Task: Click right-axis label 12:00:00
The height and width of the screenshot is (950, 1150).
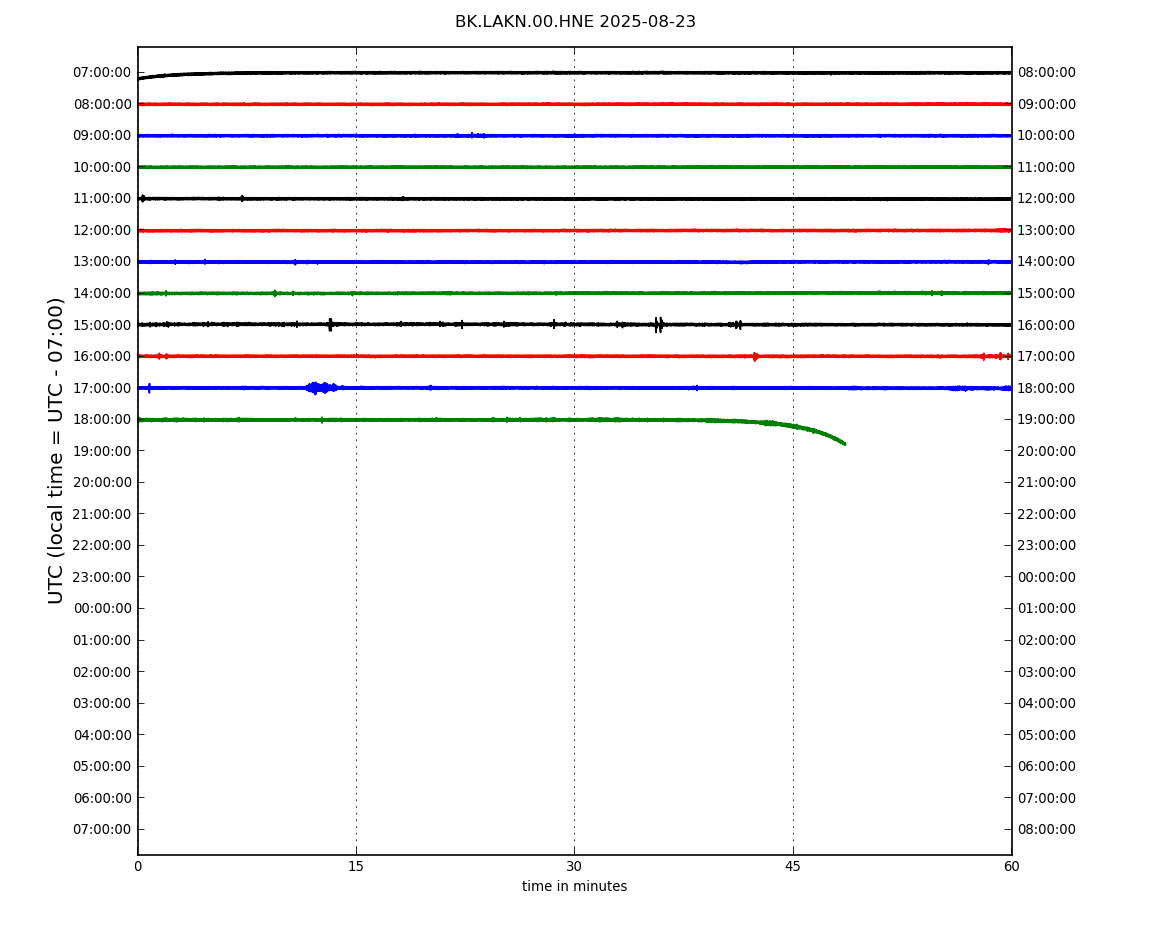Action: [1047, 199]
